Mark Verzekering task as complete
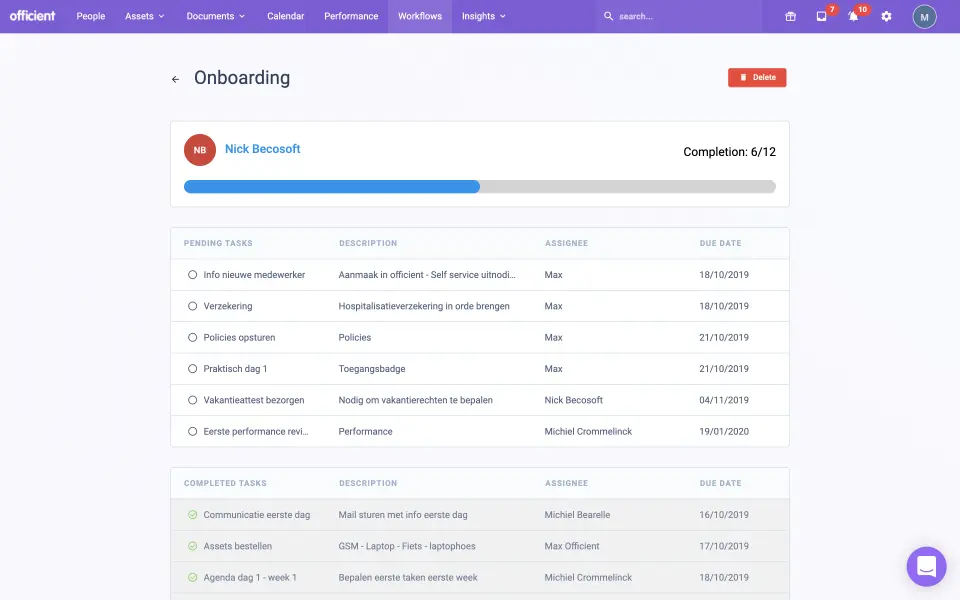This screenshot has width=960, height=600. click(192, 306)
